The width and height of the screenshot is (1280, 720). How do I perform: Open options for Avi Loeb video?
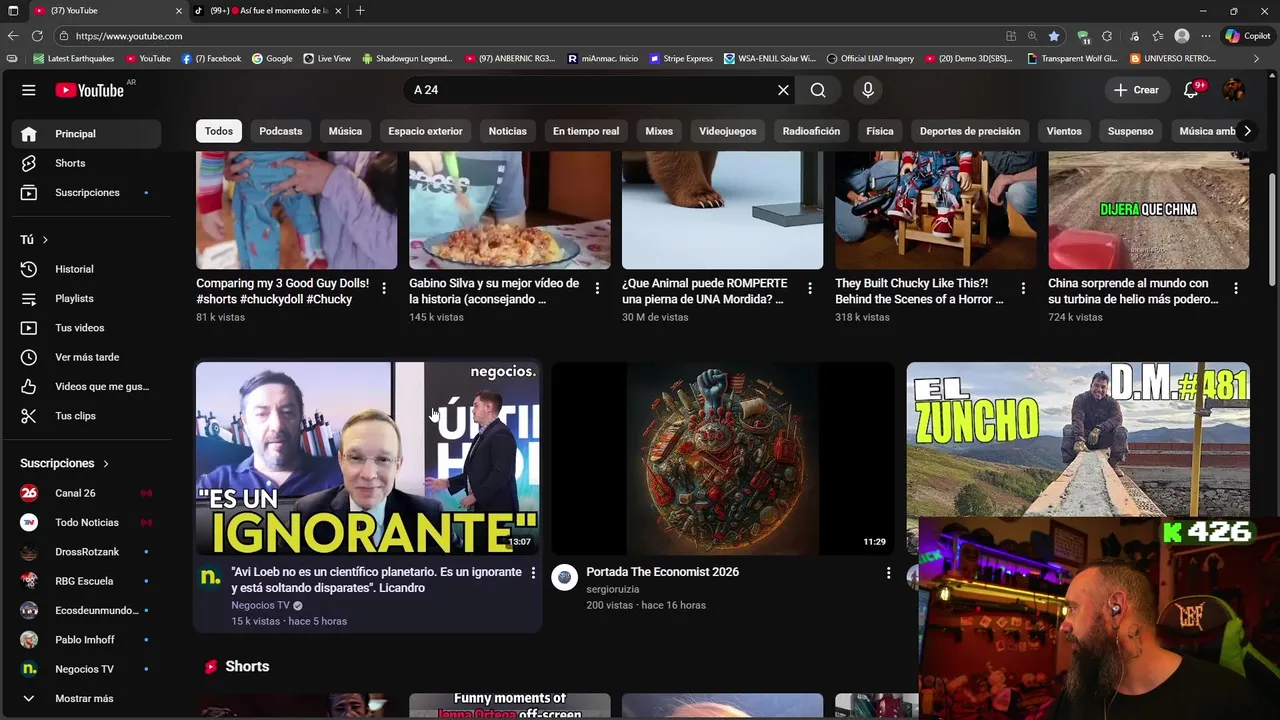(533, 573)
